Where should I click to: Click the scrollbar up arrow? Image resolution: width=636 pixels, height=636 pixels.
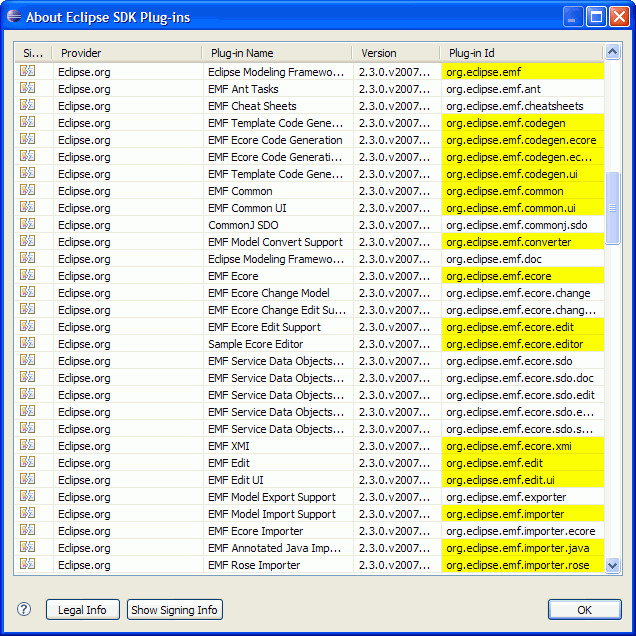(612, 52)
